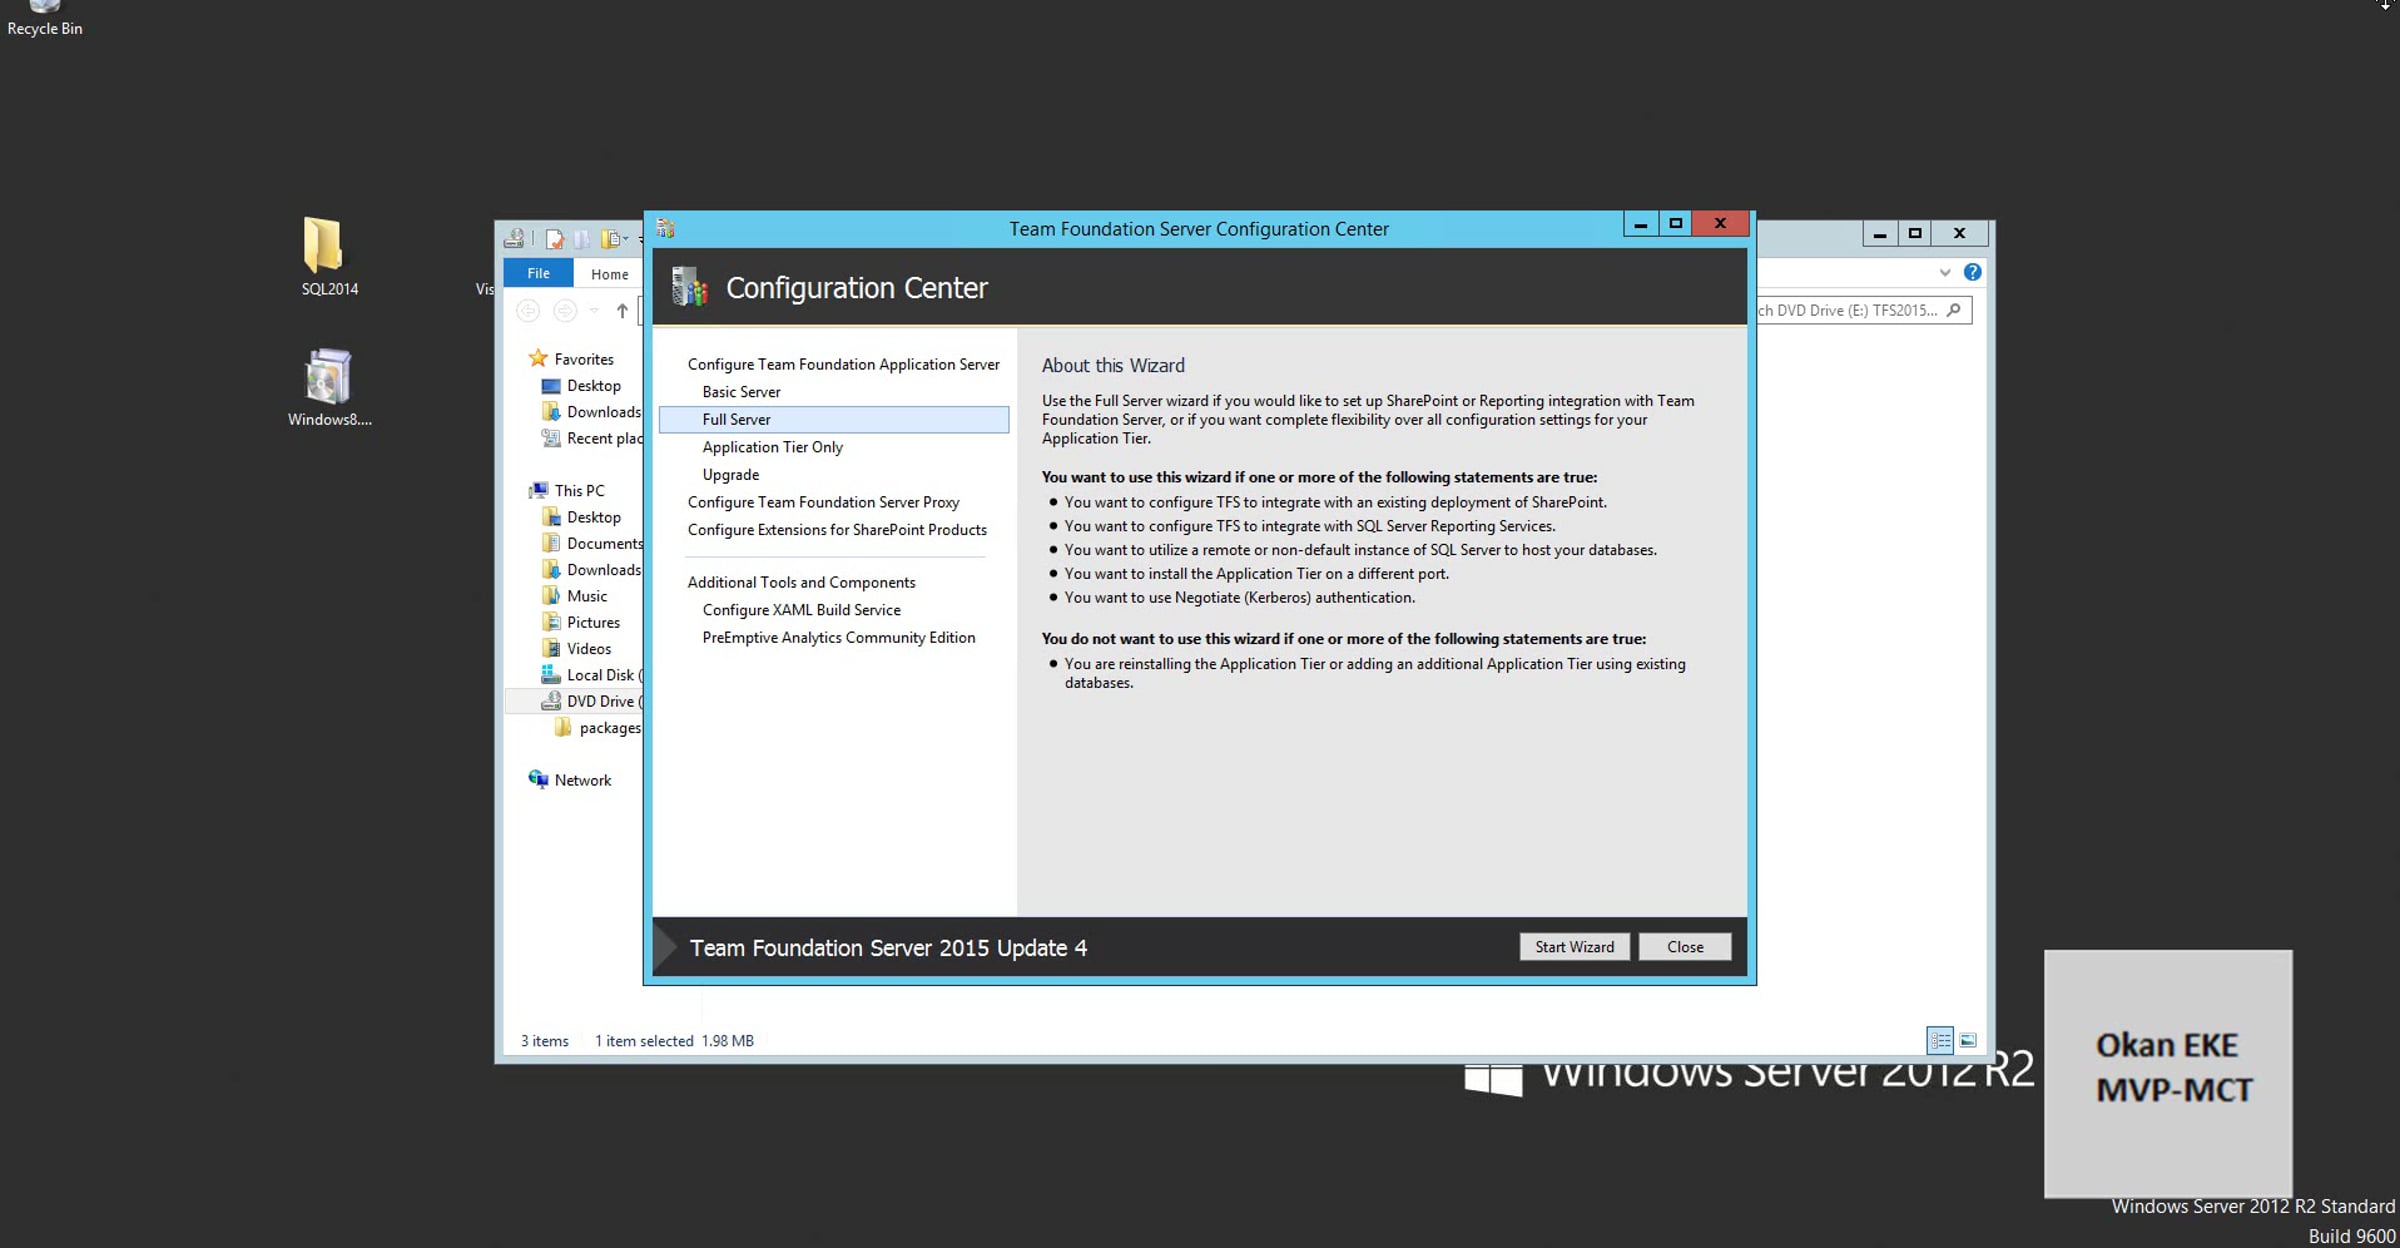Click the Videos folder icon under This PC
This screenshot has height=1248, width=2400.
[550, 648]
